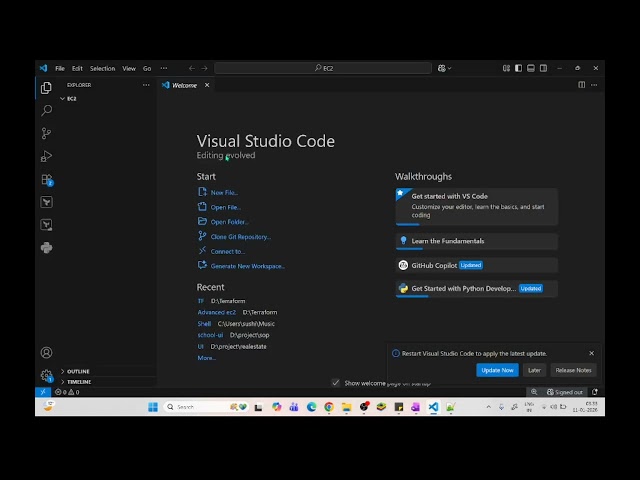Split the editor to the right

pyautogui.click(x=582, y=85)
